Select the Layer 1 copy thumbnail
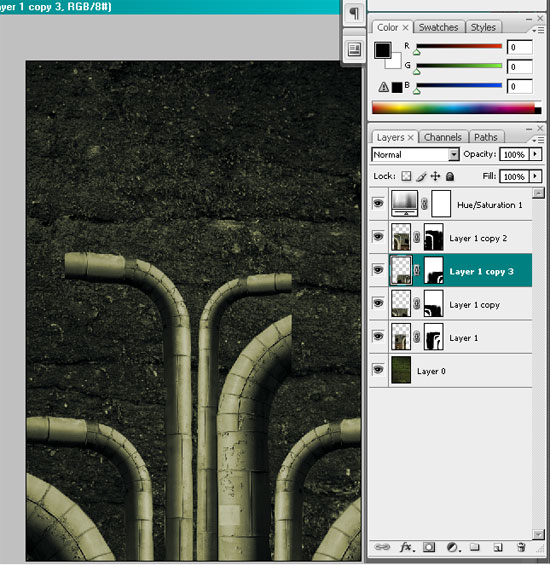The width and height of the screenshot is (550, 565). point(401,303)
